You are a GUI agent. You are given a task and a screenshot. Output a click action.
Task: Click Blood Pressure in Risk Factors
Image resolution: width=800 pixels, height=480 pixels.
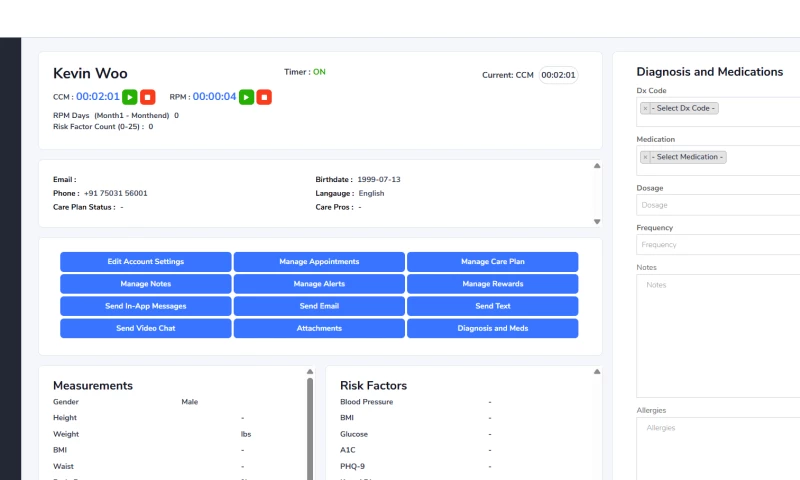coord(367,402)
